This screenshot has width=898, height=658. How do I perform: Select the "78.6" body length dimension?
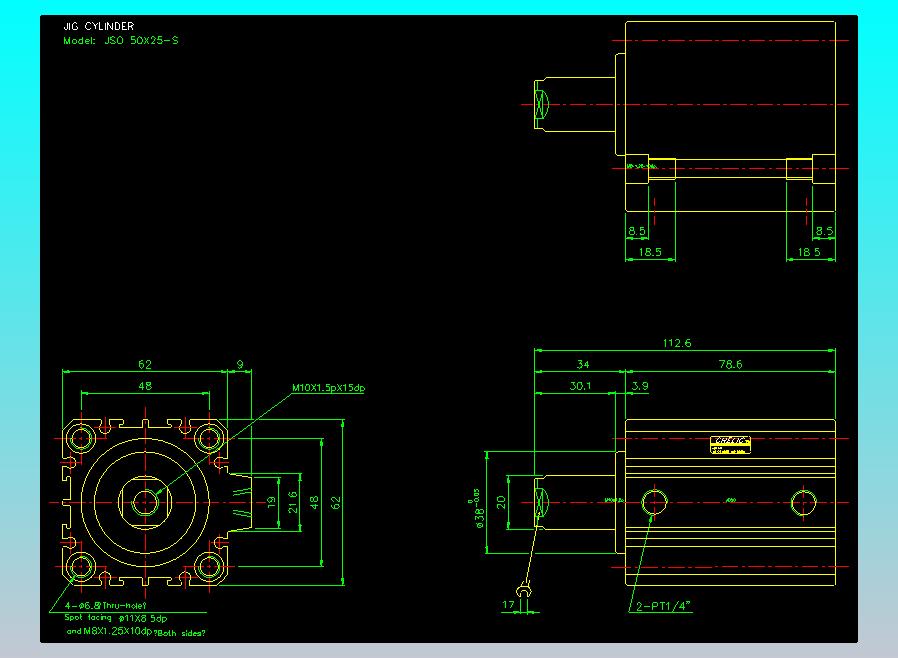[730, 364]
